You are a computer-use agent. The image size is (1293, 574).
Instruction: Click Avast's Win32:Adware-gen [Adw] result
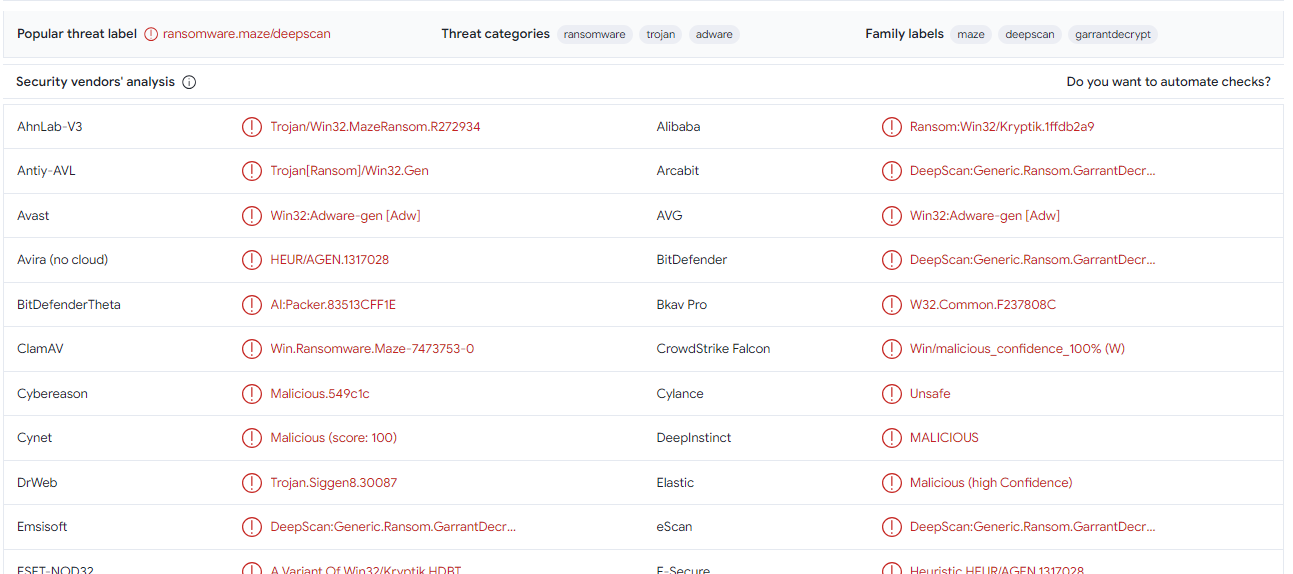click(345, 216)
